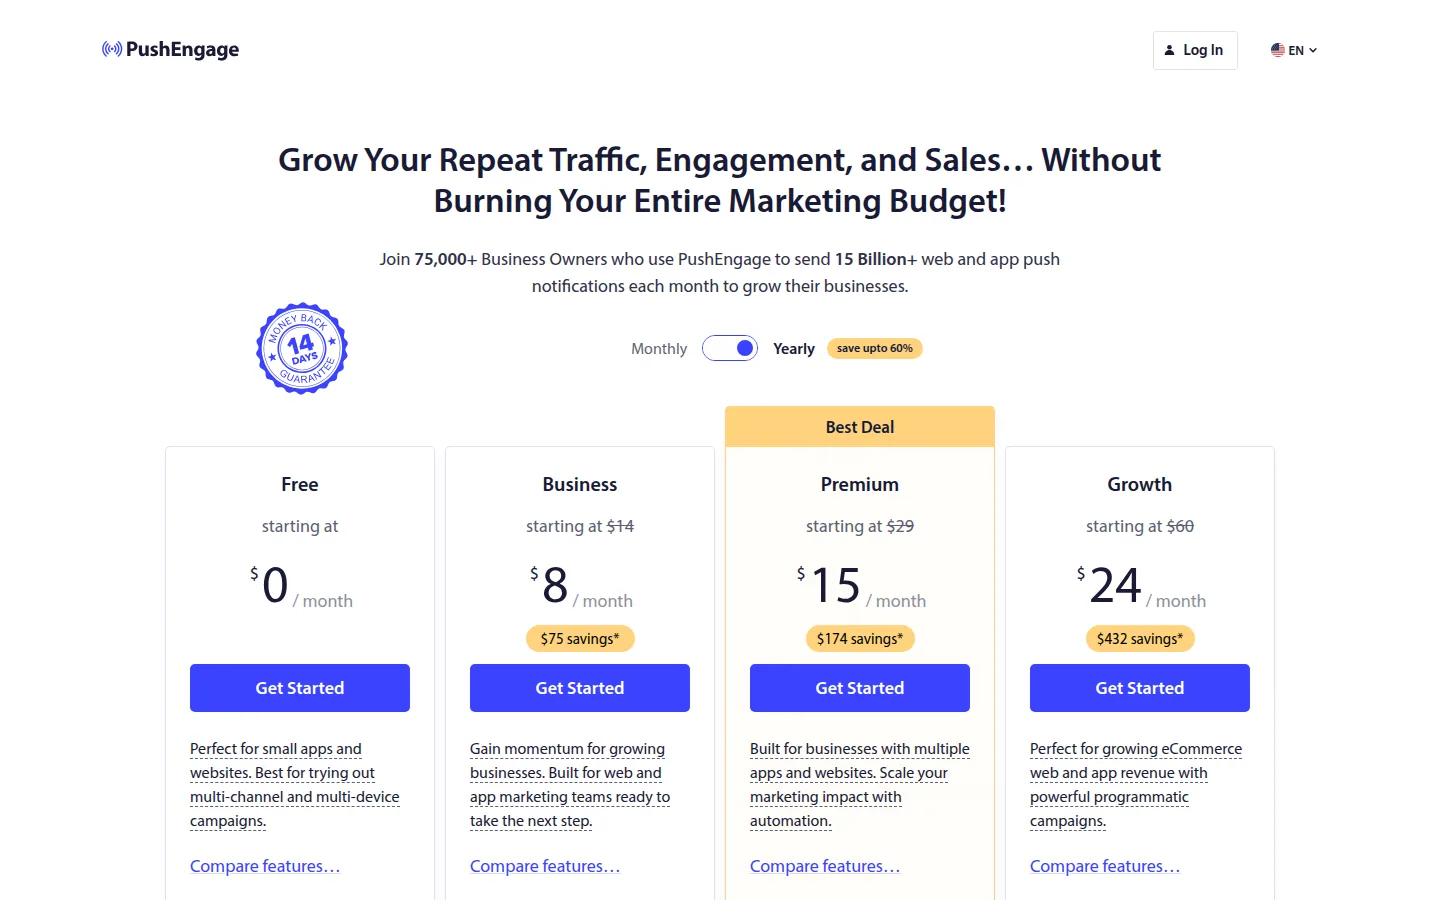Click the 75,000+ Business Owners subheading
Viewport: 1440px width, 900px height.
[720, 272]
